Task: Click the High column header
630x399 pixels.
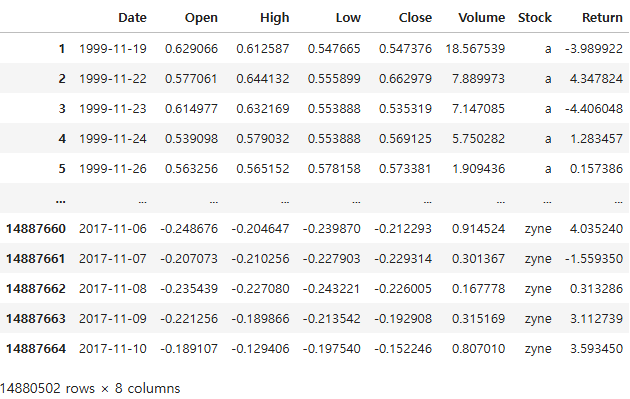Action: point(274,18)
